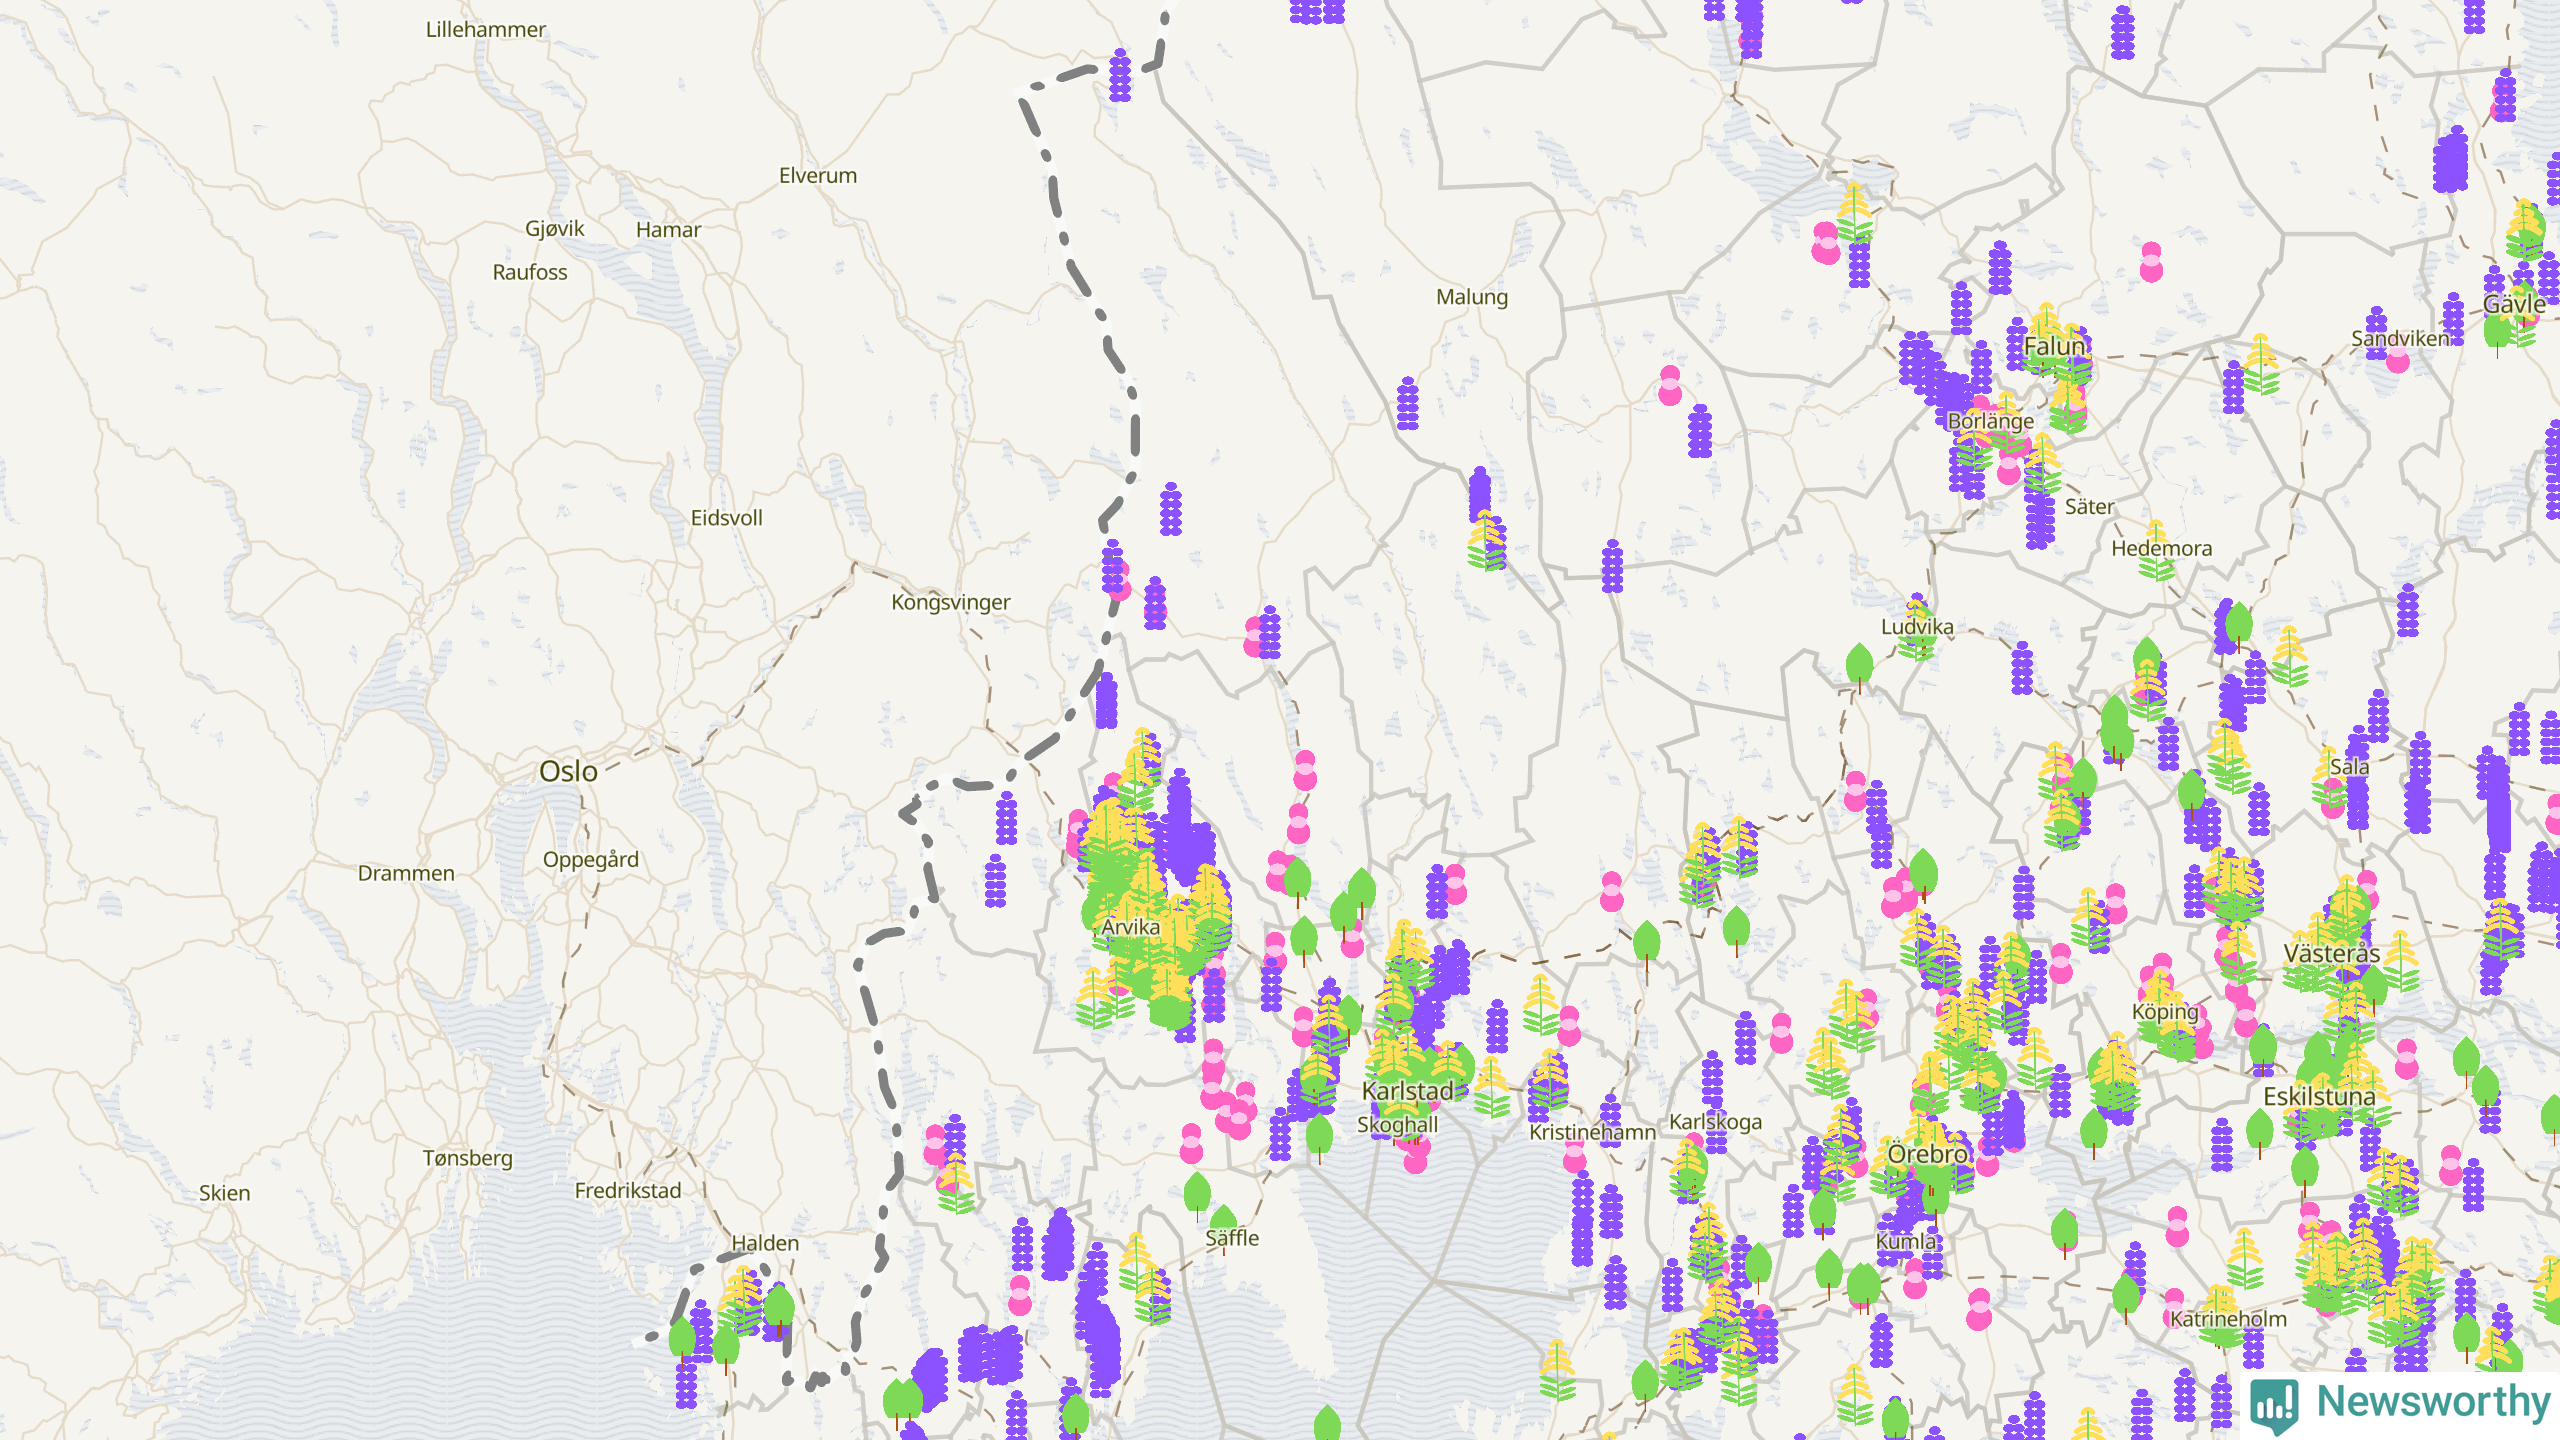2560x1440 pixels.
Task: Click the Säffle label
Action: point(1232,1238)
